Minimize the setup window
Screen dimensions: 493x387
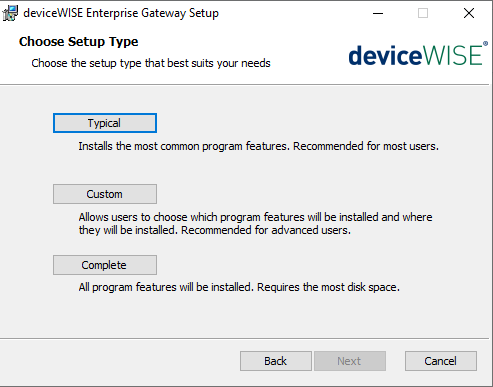click(378, 13)
